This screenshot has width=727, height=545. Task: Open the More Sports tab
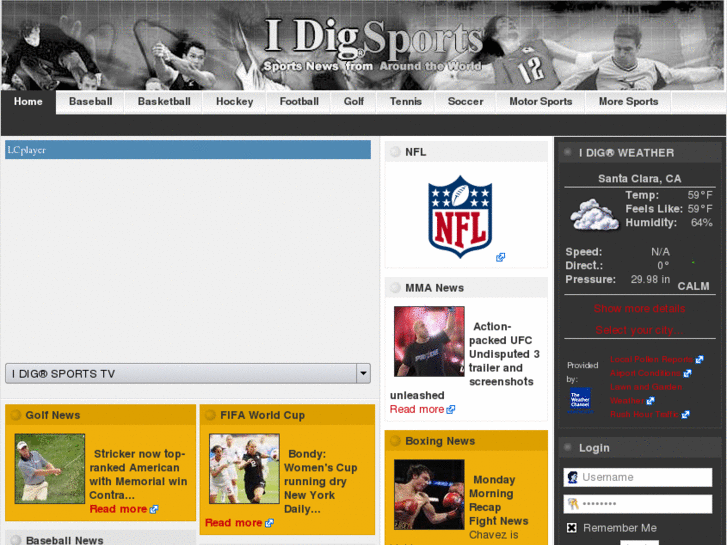click(x=629, y=102)
